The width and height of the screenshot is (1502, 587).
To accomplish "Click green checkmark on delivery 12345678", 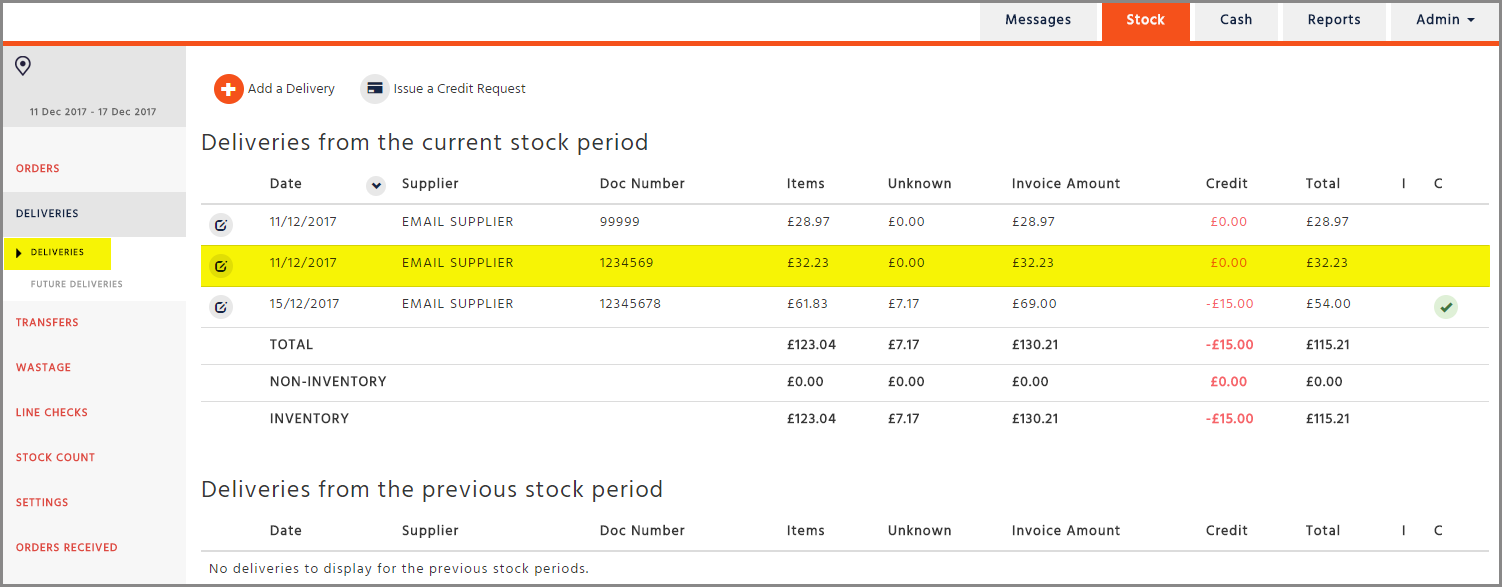I will 1445,307.
